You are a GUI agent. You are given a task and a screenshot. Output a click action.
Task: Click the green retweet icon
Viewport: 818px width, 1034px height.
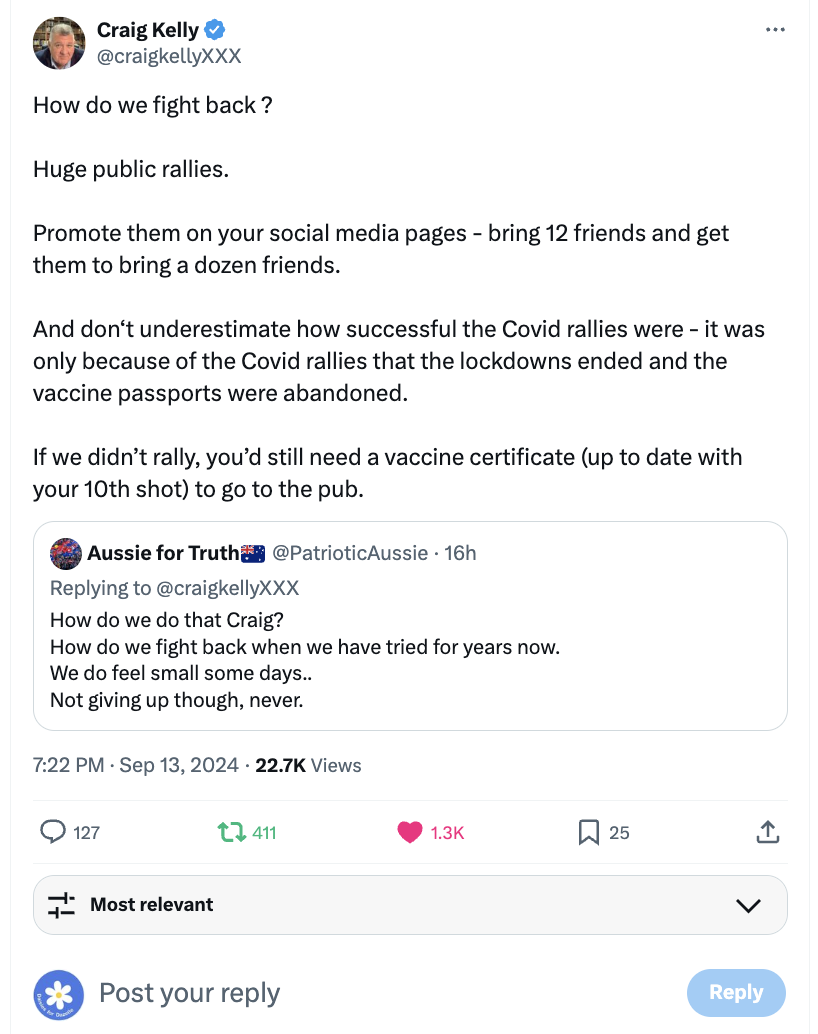[229, 831]
